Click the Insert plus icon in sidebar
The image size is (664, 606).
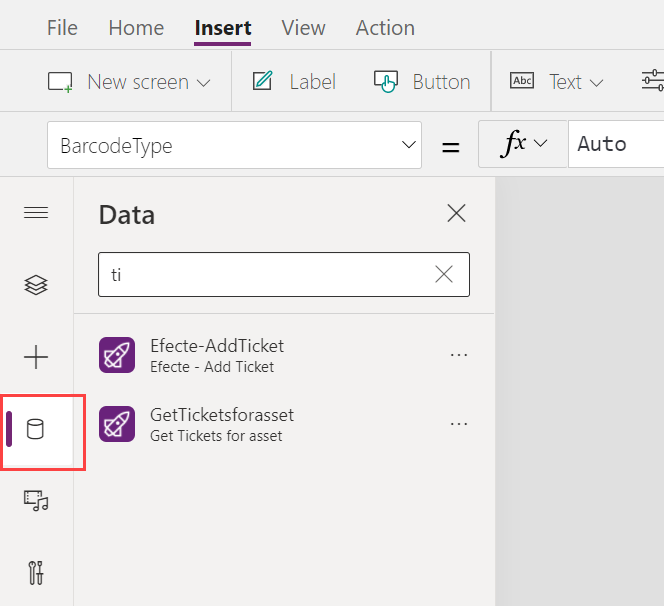[36, 357]
